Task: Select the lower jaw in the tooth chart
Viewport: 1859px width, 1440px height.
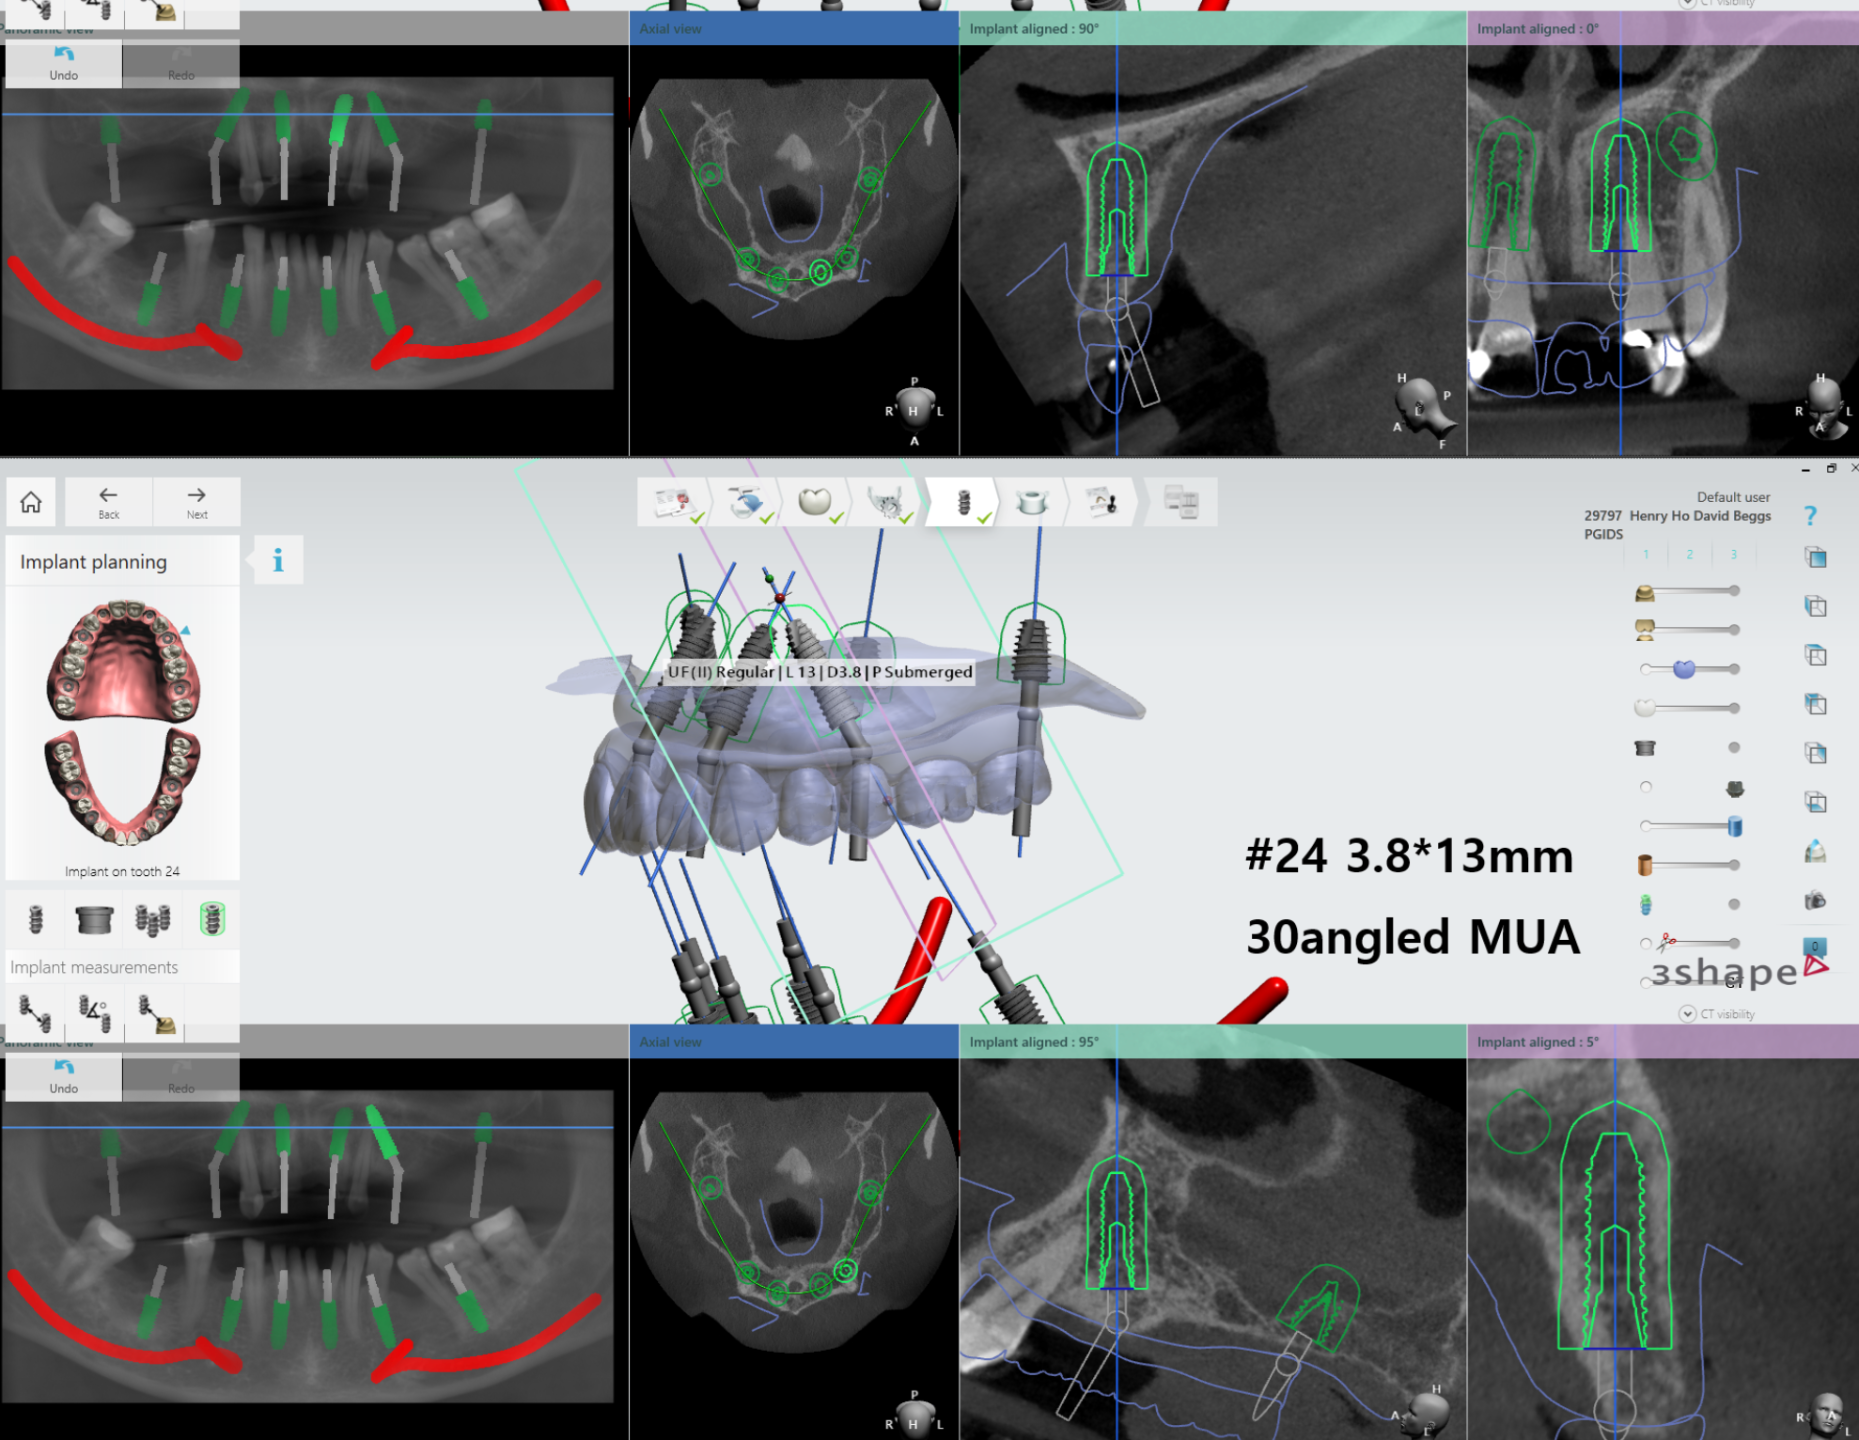Action: coord(123,787)
